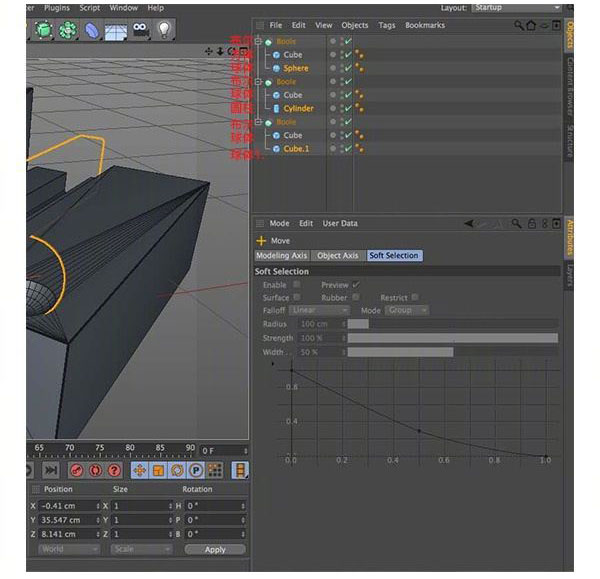
Task: Open the User Data menu
Action: pyautogui.click(x=340, y=223)
